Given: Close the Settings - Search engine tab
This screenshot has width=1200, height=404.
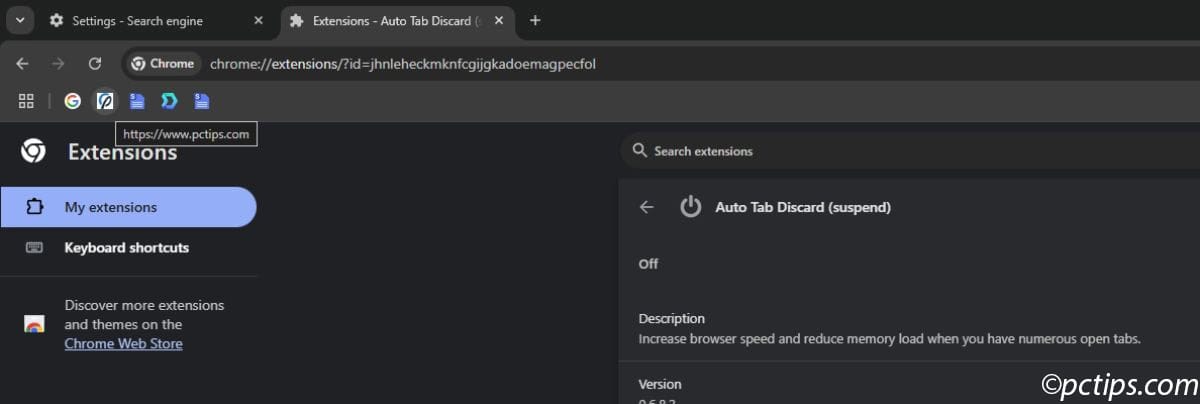Looking at the screenshot, I should pos(259,20).
